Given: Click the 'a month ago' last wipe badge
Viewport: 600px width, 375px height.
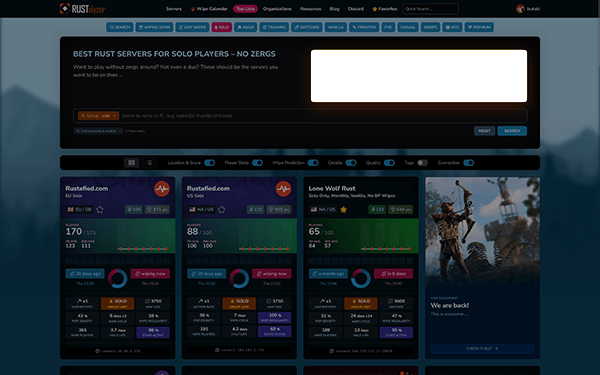Looking at the screenshot, I should [328, 274].
